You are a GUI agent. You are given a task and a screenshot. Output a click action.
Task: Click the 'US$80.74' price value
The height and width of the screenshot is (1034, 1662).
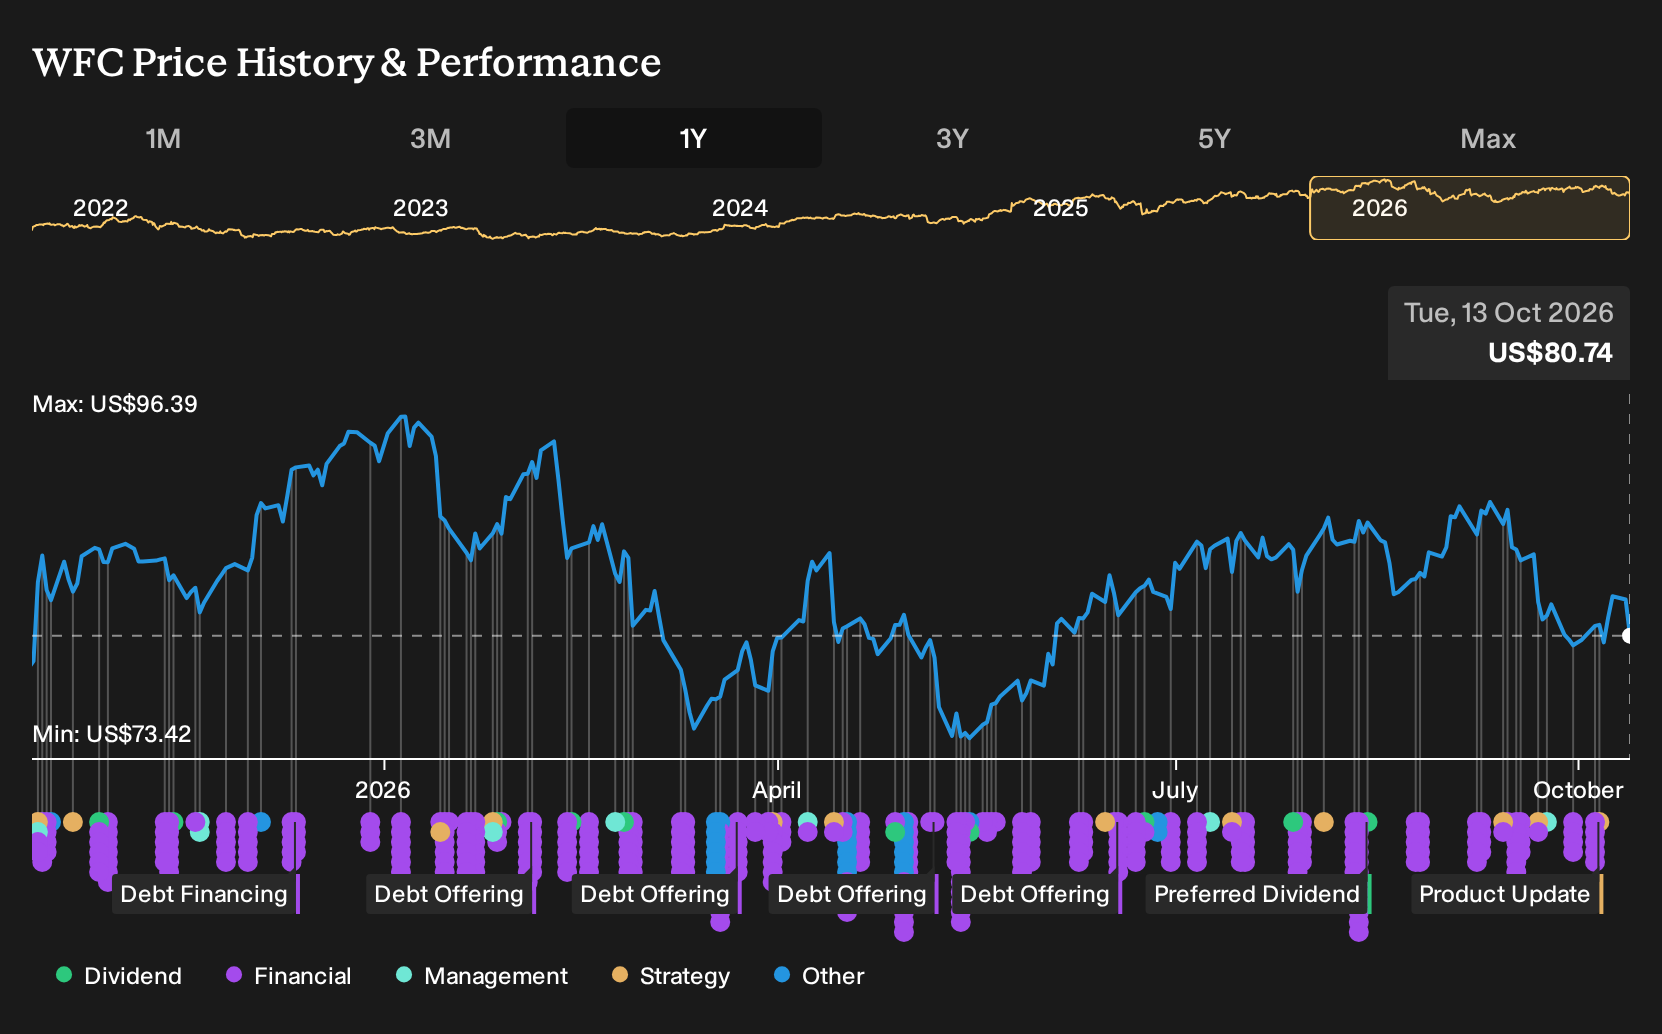(1550, 353)
